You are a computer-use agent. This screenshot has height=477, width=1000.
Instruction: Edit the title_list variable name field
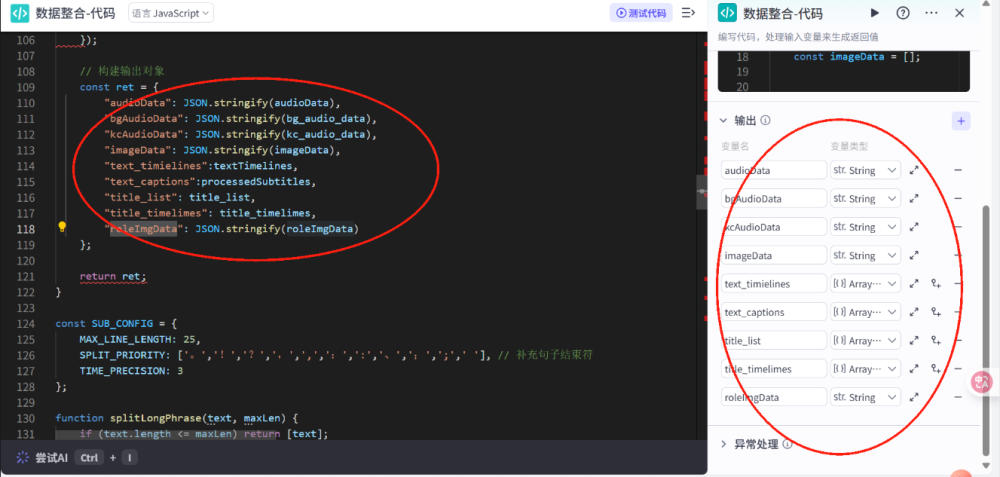coord(774,341)
